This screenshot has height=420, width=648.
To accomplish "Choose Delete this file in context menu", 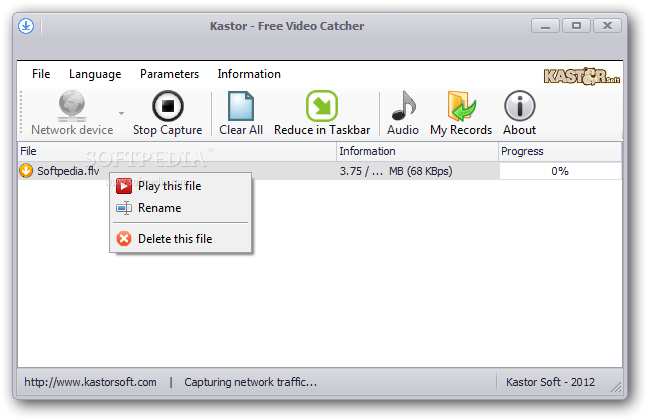I will pyautogui.click(x=181, y=239).
